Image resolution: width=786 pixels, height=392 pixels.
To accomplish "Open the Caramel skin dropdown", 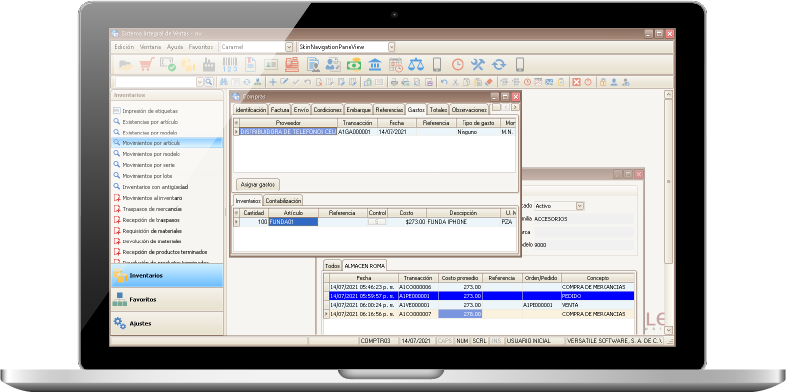I will pyautogui.click(x=289, y=47).
